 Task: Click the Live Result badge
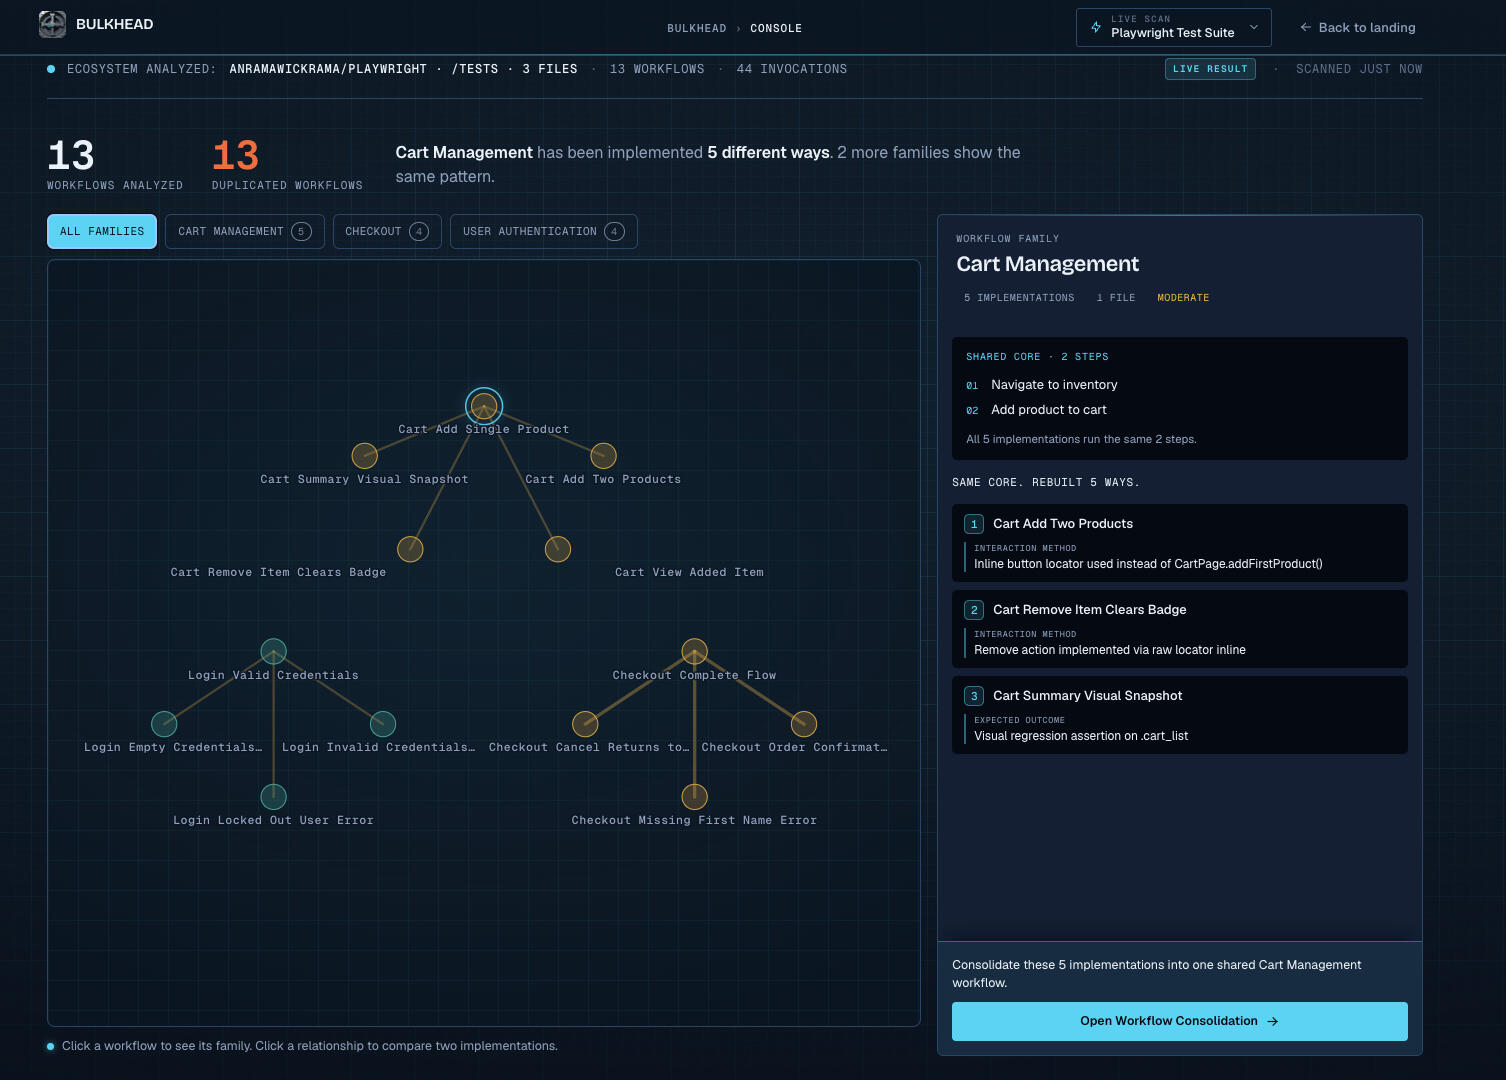pyautogui.click(x=1210, y=69)
